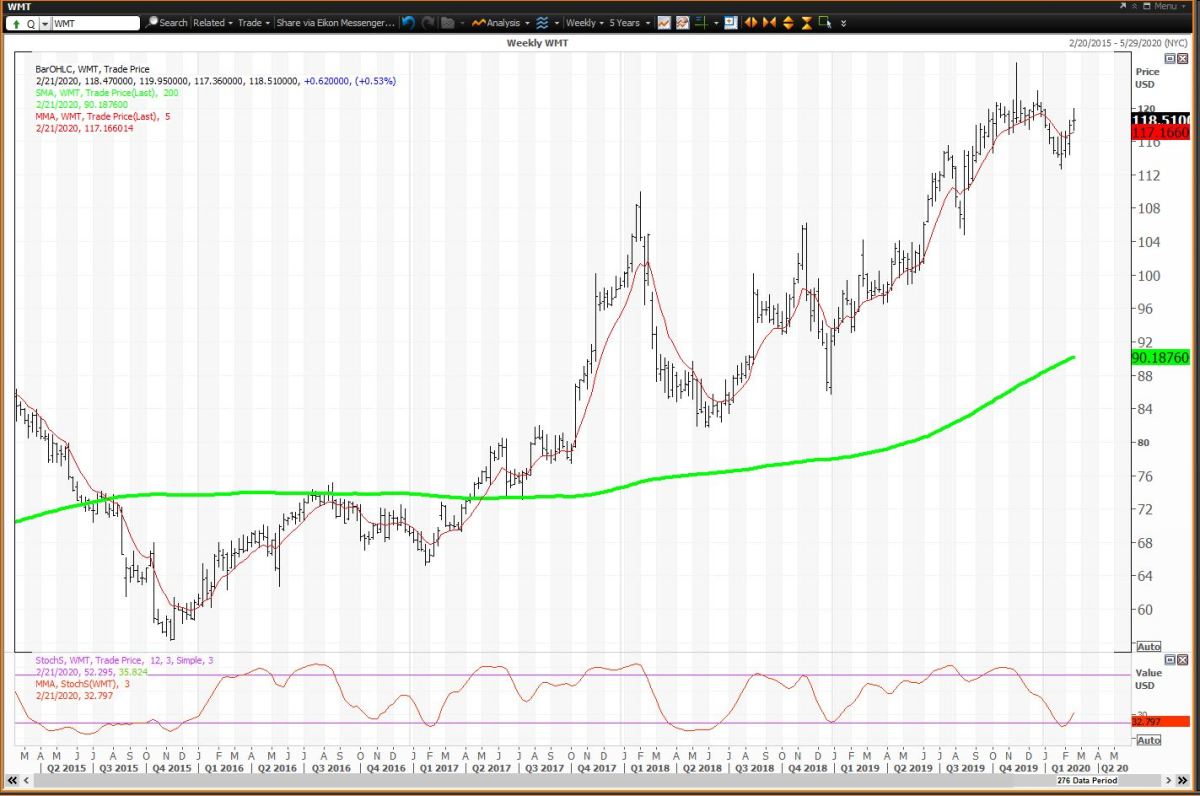
Task: Open the Related menu
Action: [212, 22]
